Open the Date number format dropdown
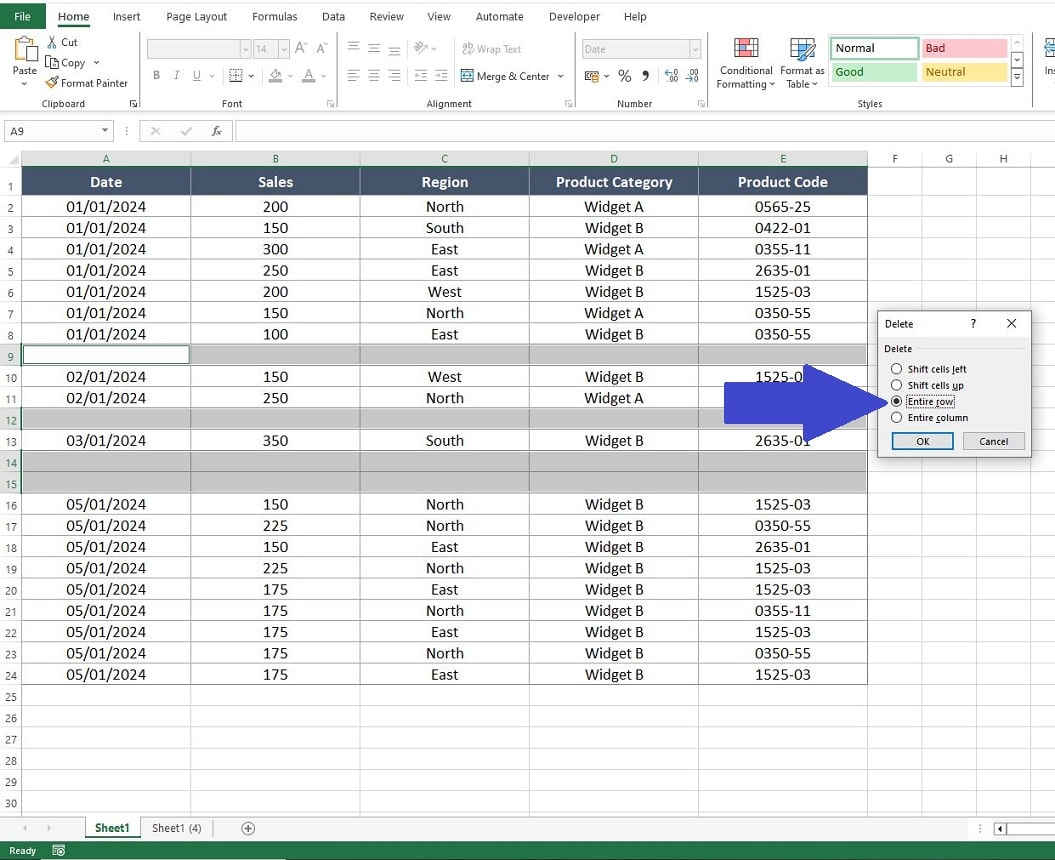Viewport: 1055px width, 860px height. pos(695,49)
